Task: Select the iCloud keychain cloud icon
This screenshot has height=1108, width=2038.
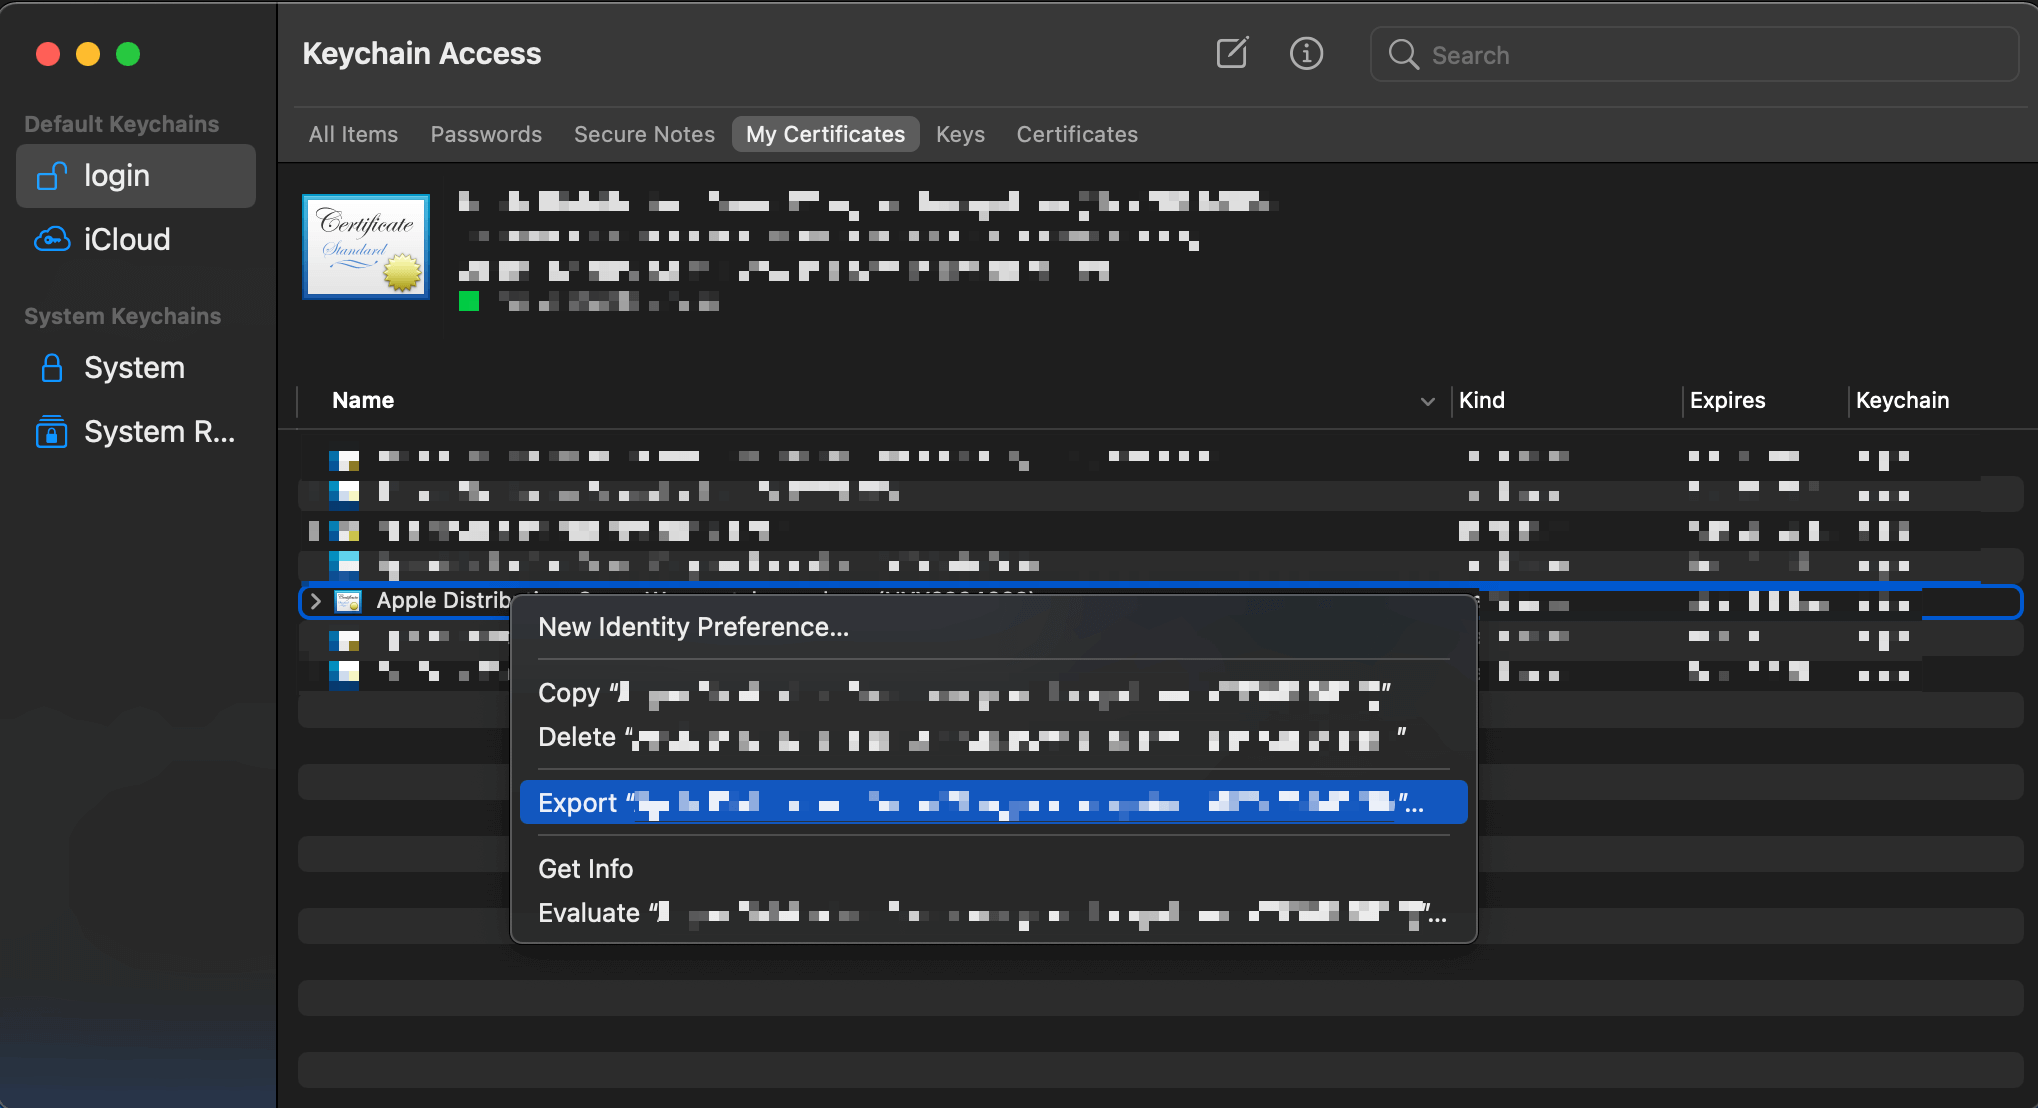Action: click(52, 240)
